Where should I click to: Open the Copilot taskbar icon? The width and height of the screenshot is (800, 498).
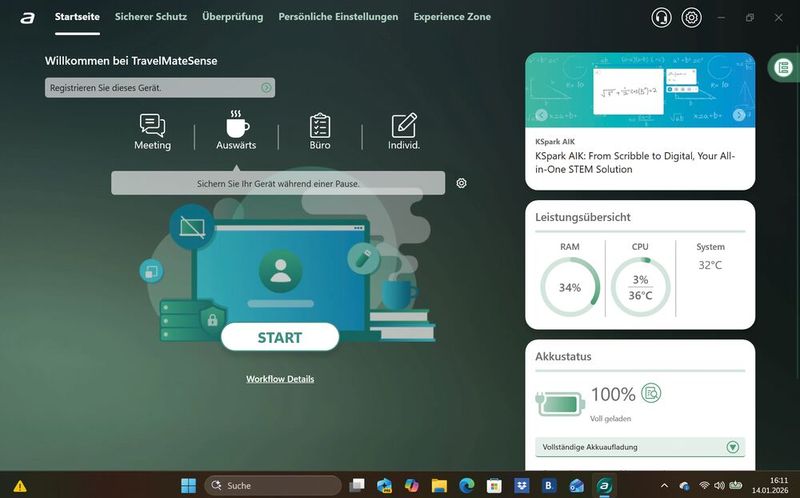411,486
